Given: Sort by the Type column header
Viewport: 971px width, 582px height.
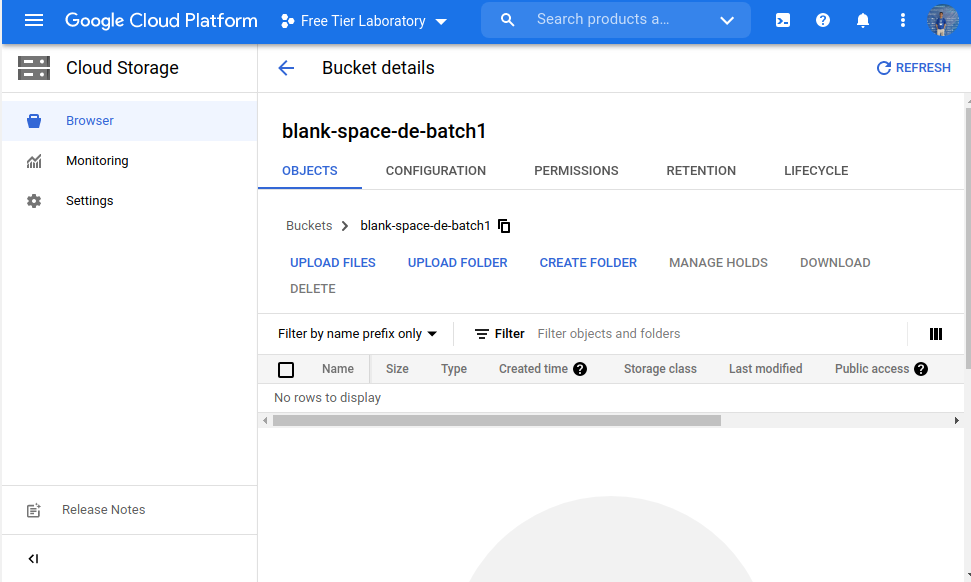Looking at the screenshot, I should 454,369.
